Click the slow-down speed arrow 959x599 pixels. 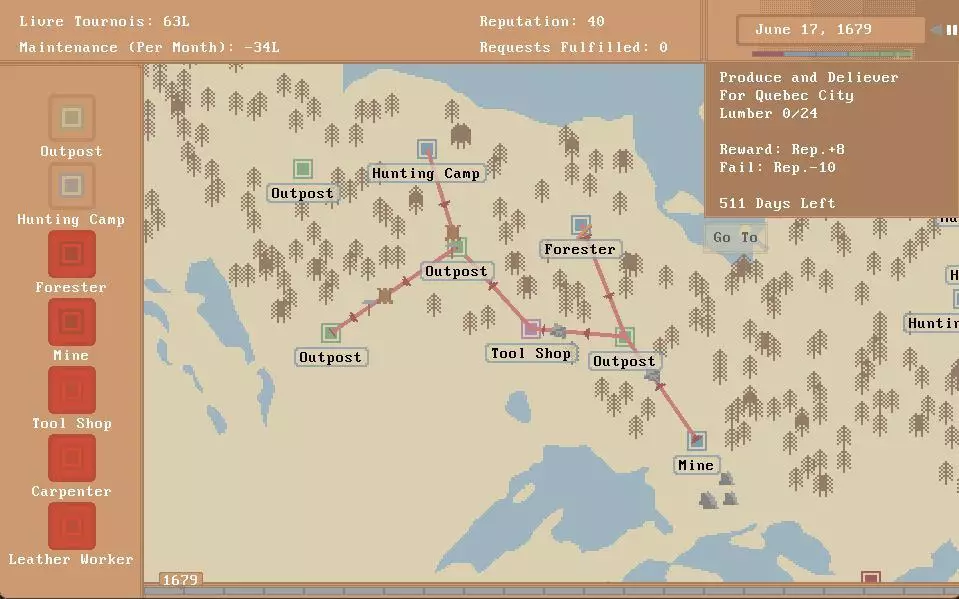click(936, 30)
